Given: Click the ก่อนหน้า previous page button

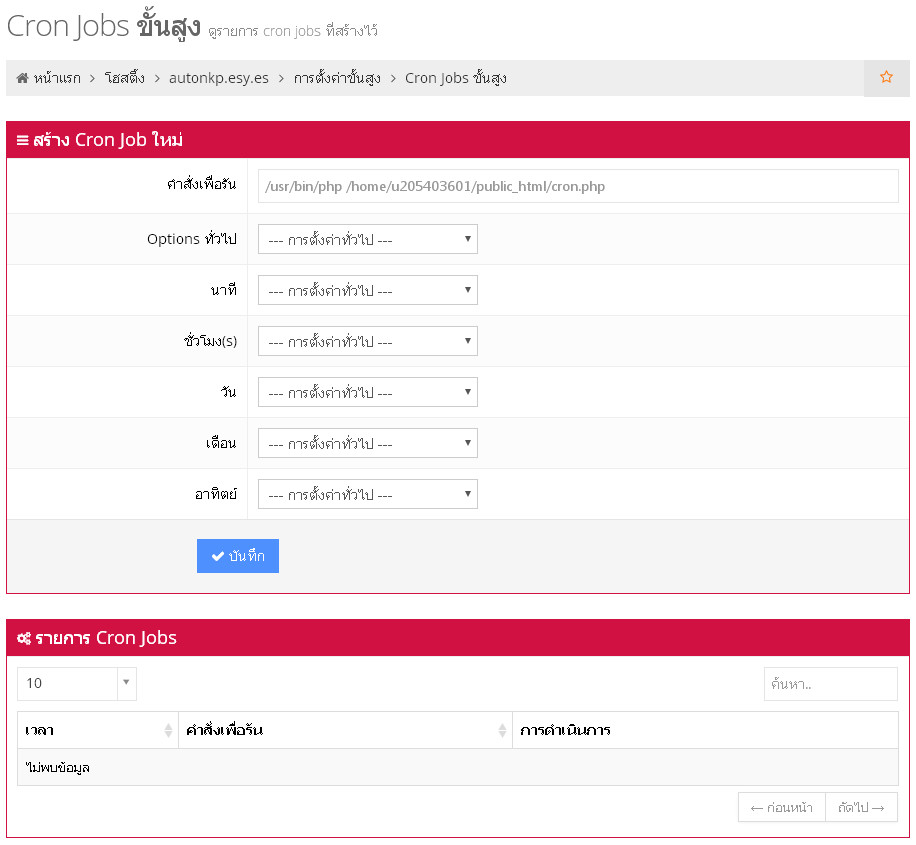Looking at the screenshot, I should tap(781, 807).
